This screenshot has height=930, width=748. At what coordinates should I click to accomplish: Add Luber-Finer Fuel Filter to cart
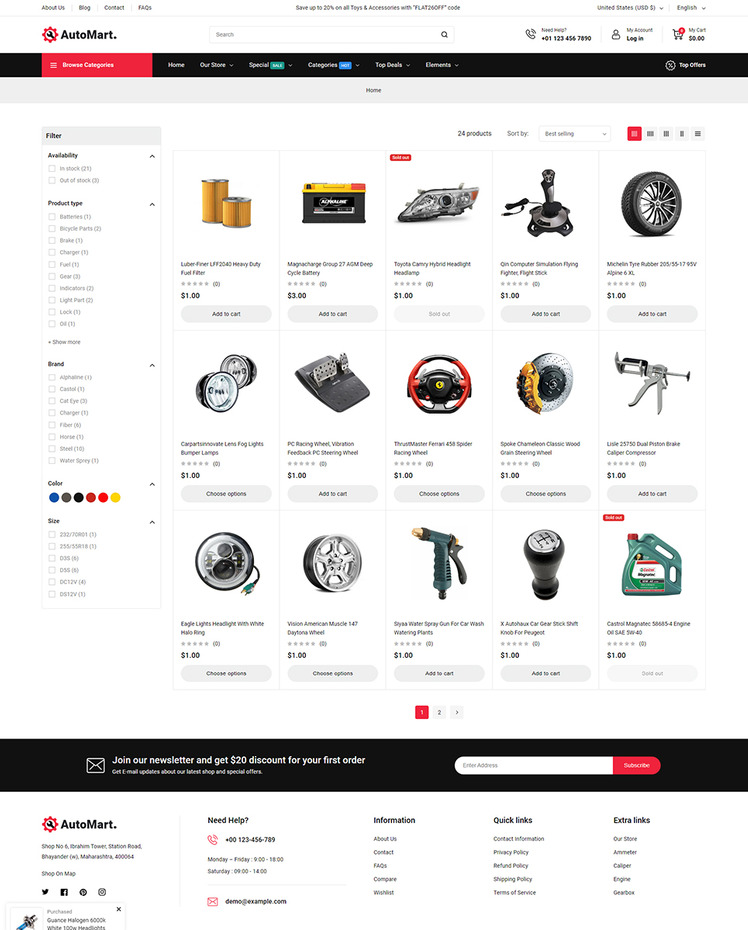pos(226,314)
